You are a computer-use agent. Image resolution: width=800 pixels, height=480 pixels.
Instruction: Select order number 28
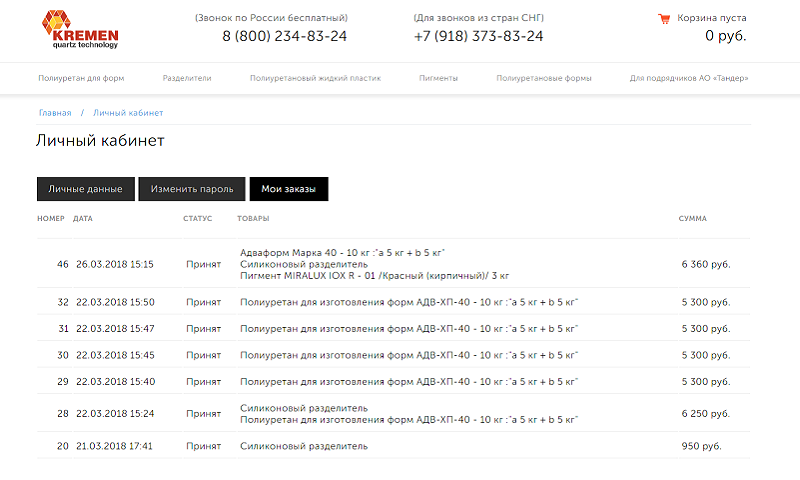tap(63, 414)
